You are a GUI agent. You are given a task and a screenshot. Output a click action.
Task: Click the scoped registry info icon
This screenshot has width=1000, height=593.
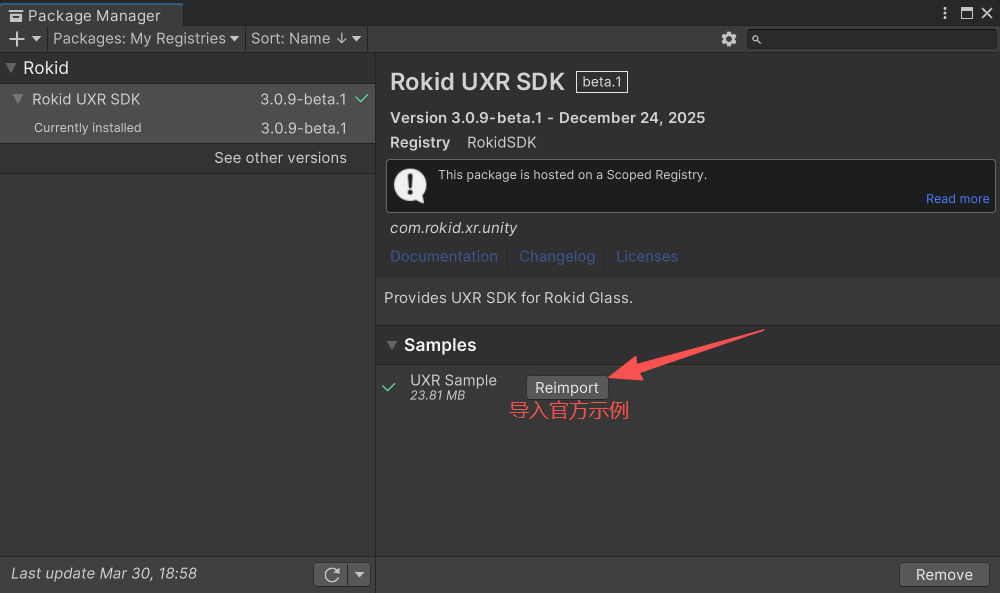(x=410, y=185)
